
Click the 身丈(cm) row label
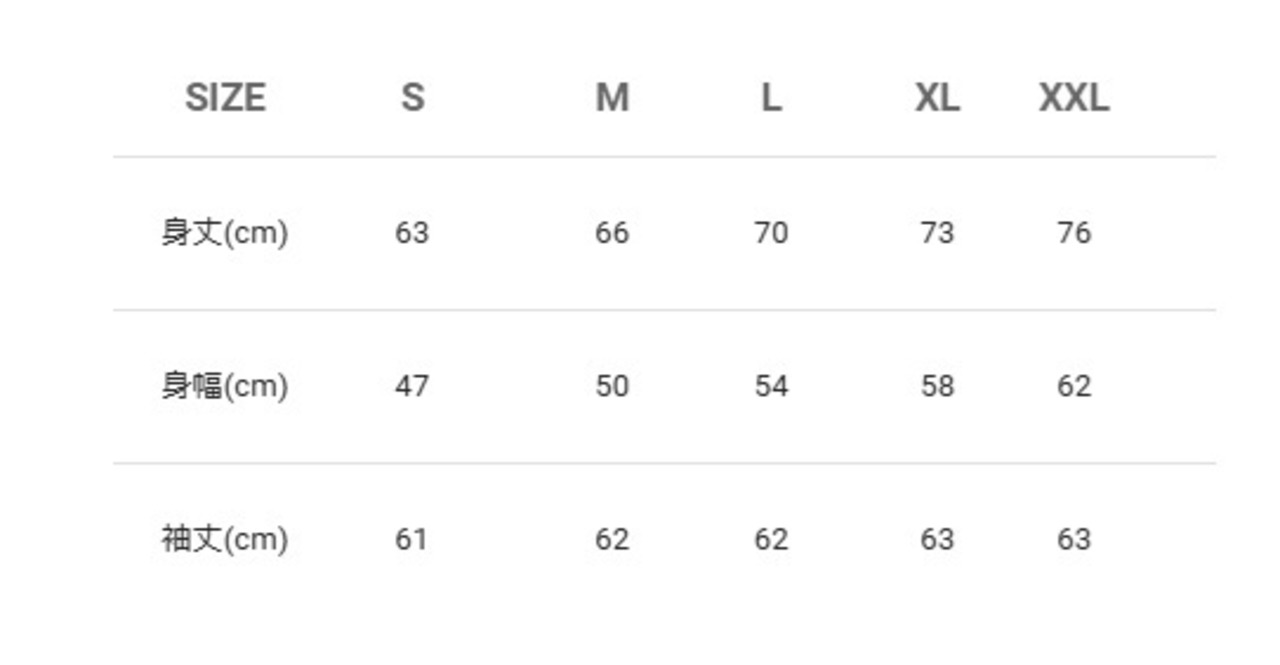tap(225, 233)
